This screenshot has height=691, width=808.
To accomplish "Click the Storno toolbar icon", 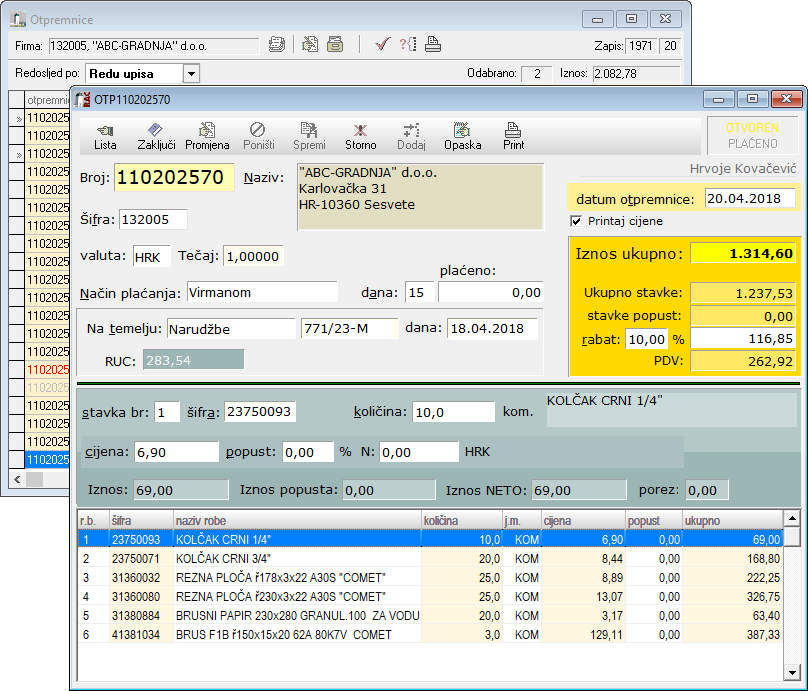I will tap(361, 137).
